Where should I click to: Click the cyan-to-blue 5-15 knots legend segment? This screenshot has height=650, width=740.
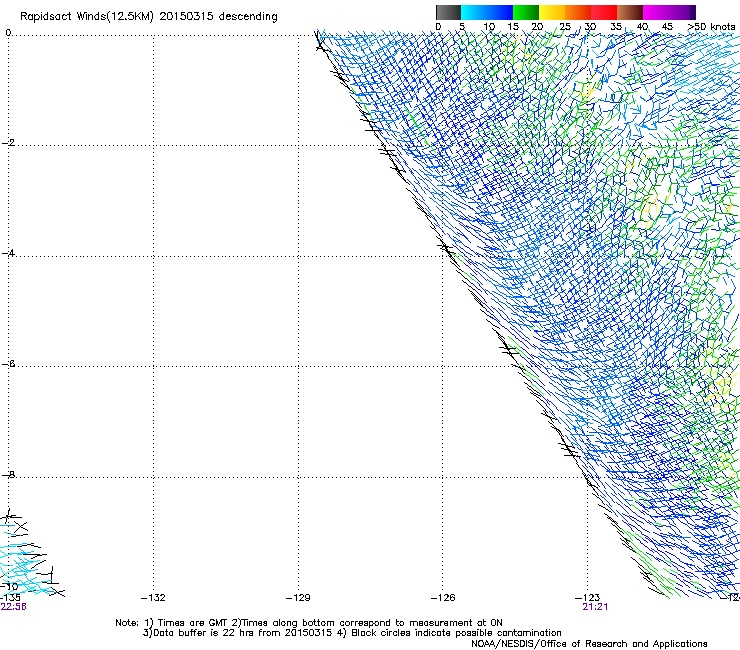(487, 12)
